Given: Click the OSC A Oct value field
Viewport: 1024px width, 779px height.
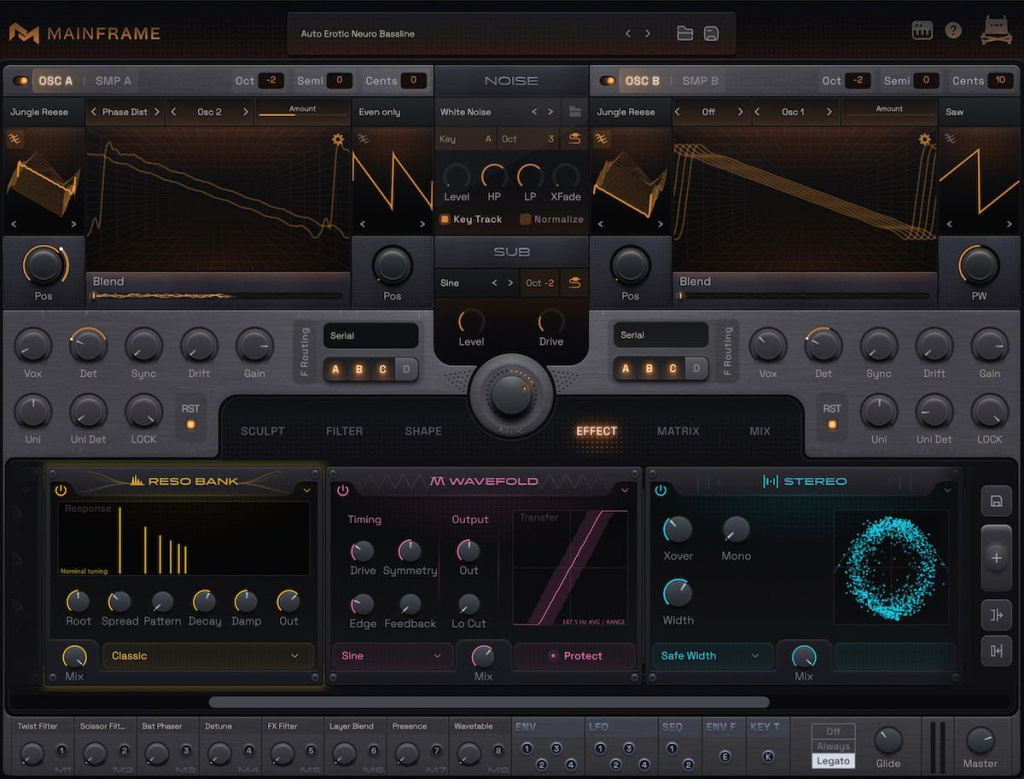Looking at the screenshot, I should [271, 80].
